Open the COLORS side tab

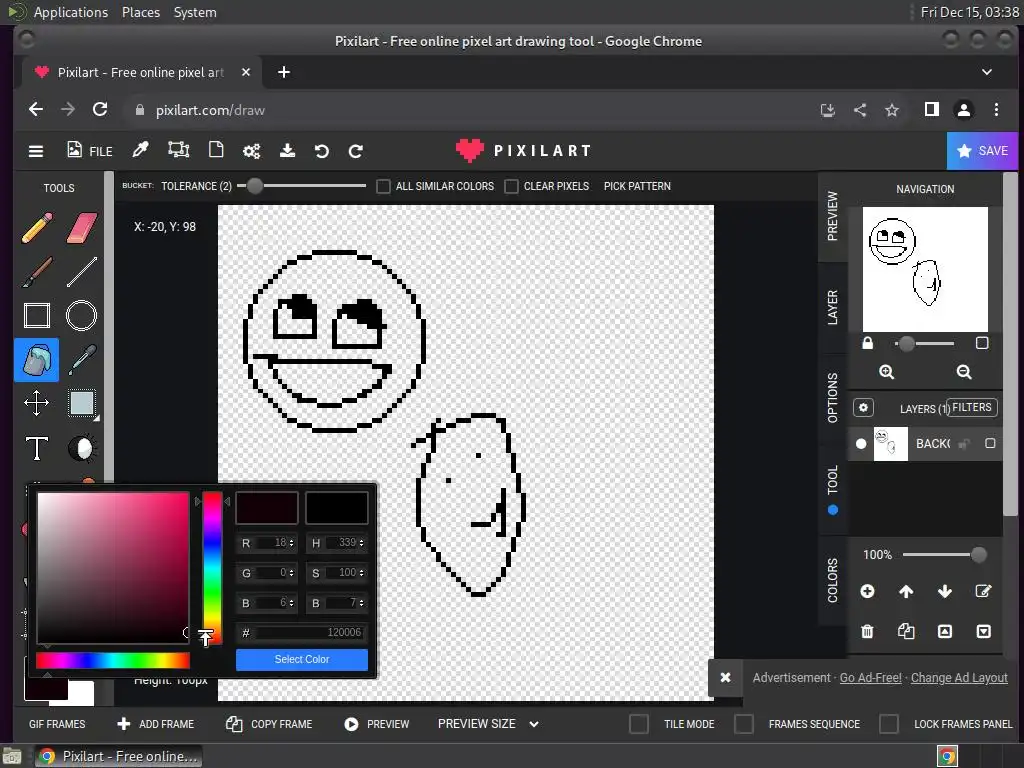click(x=833, y=580)
